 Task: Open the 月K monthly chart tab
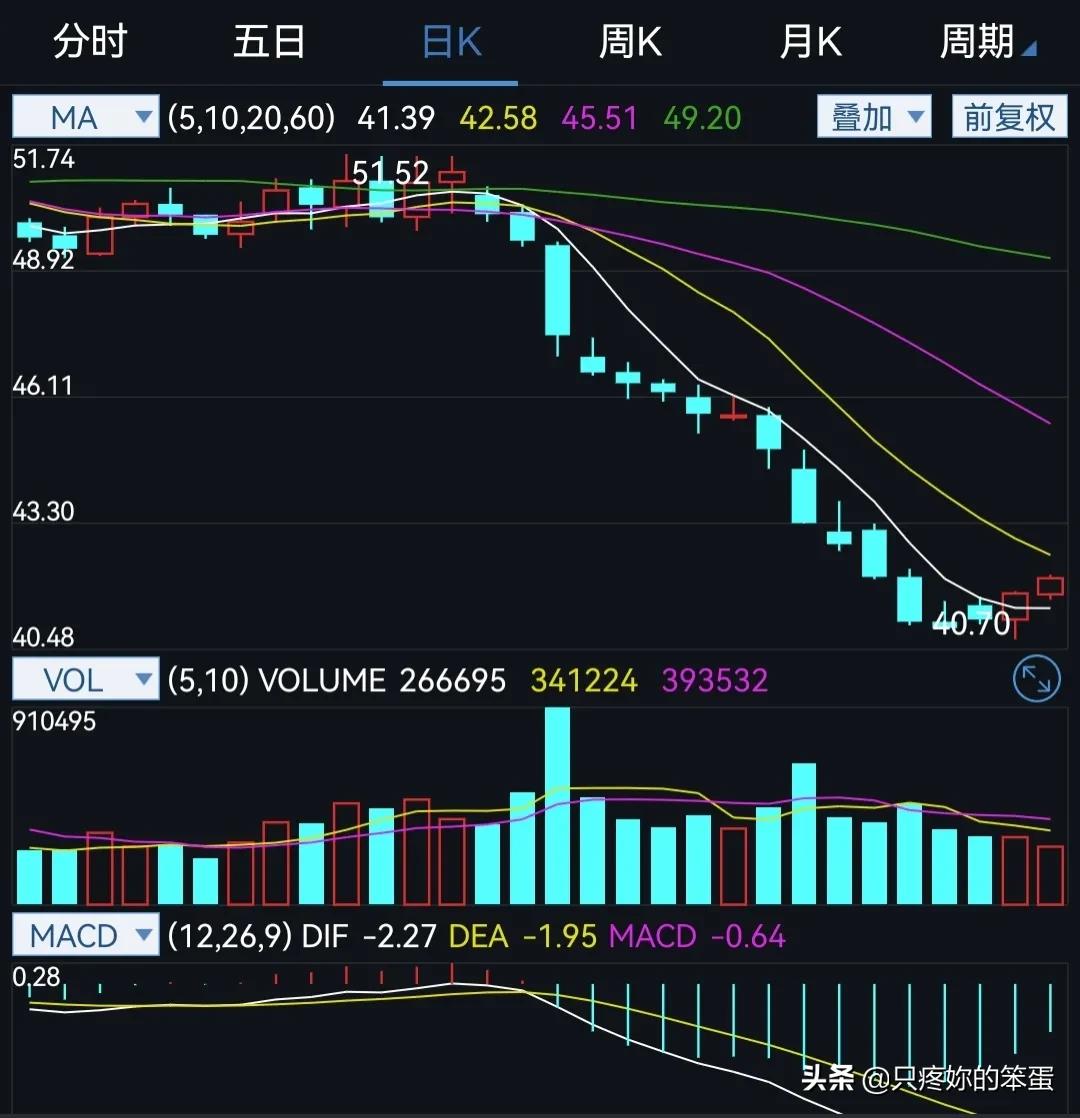click(x=811, y=41)
